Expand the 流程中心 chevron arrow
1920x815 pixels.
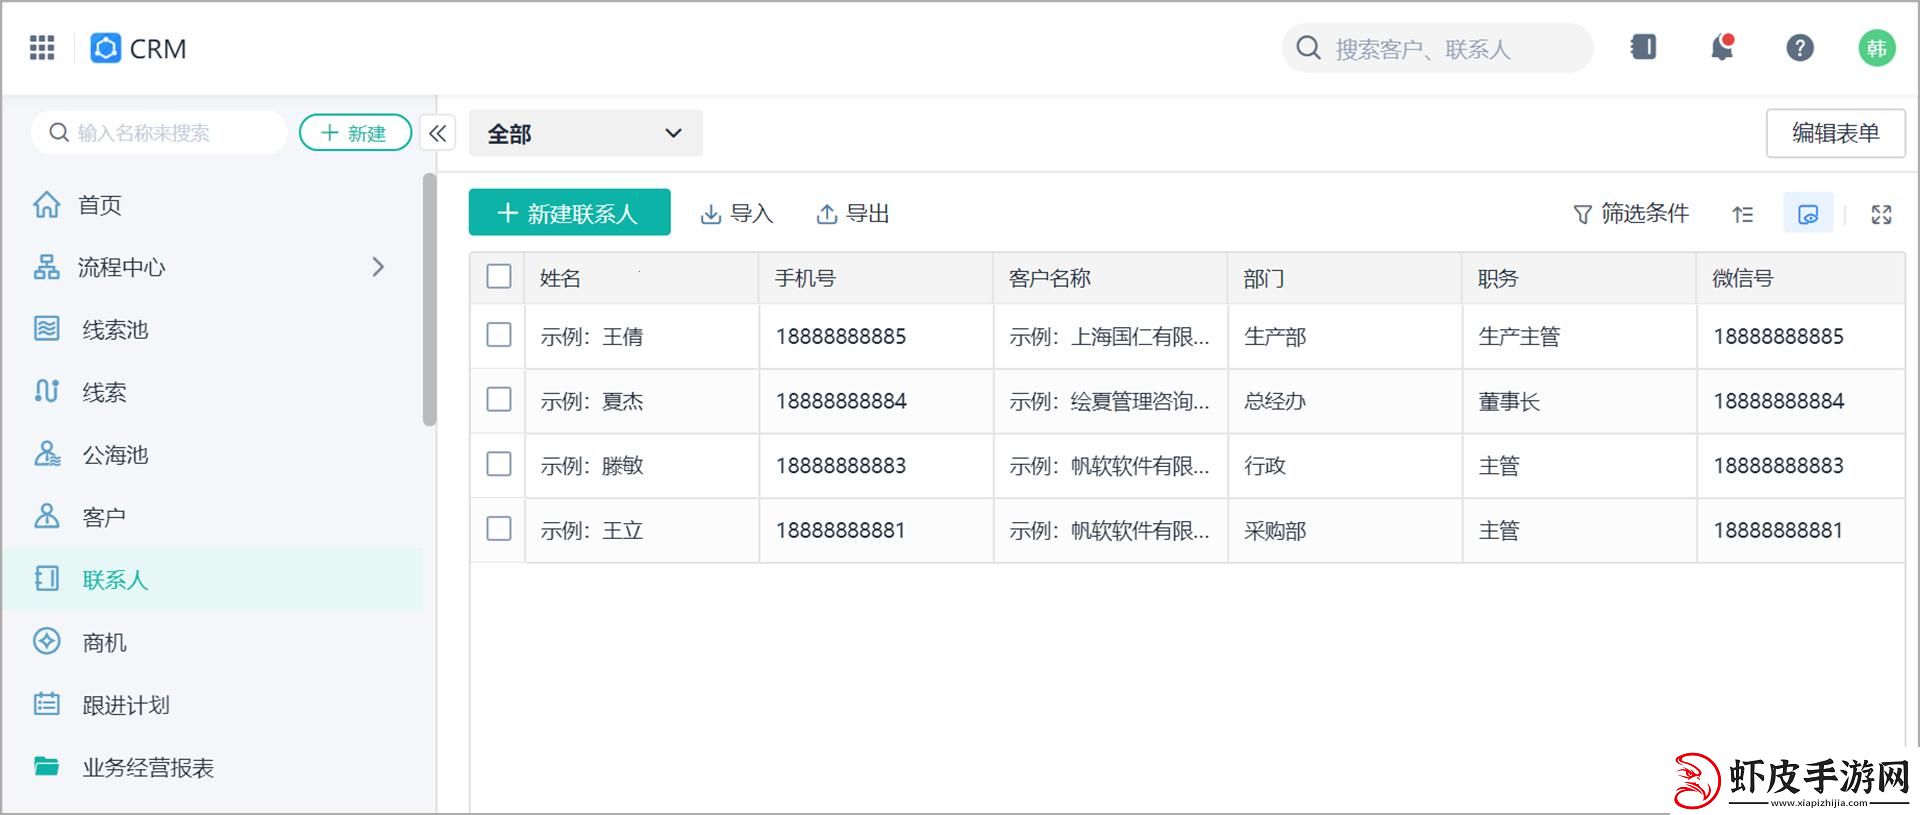(378, 267)
